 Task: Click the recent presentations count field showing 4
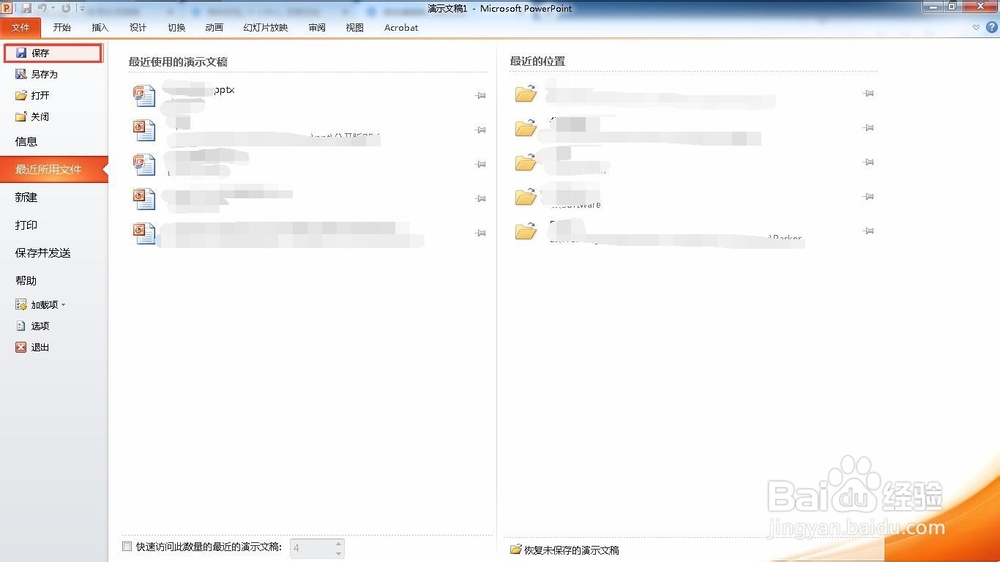pyautogui.click(x=312, y=548)
